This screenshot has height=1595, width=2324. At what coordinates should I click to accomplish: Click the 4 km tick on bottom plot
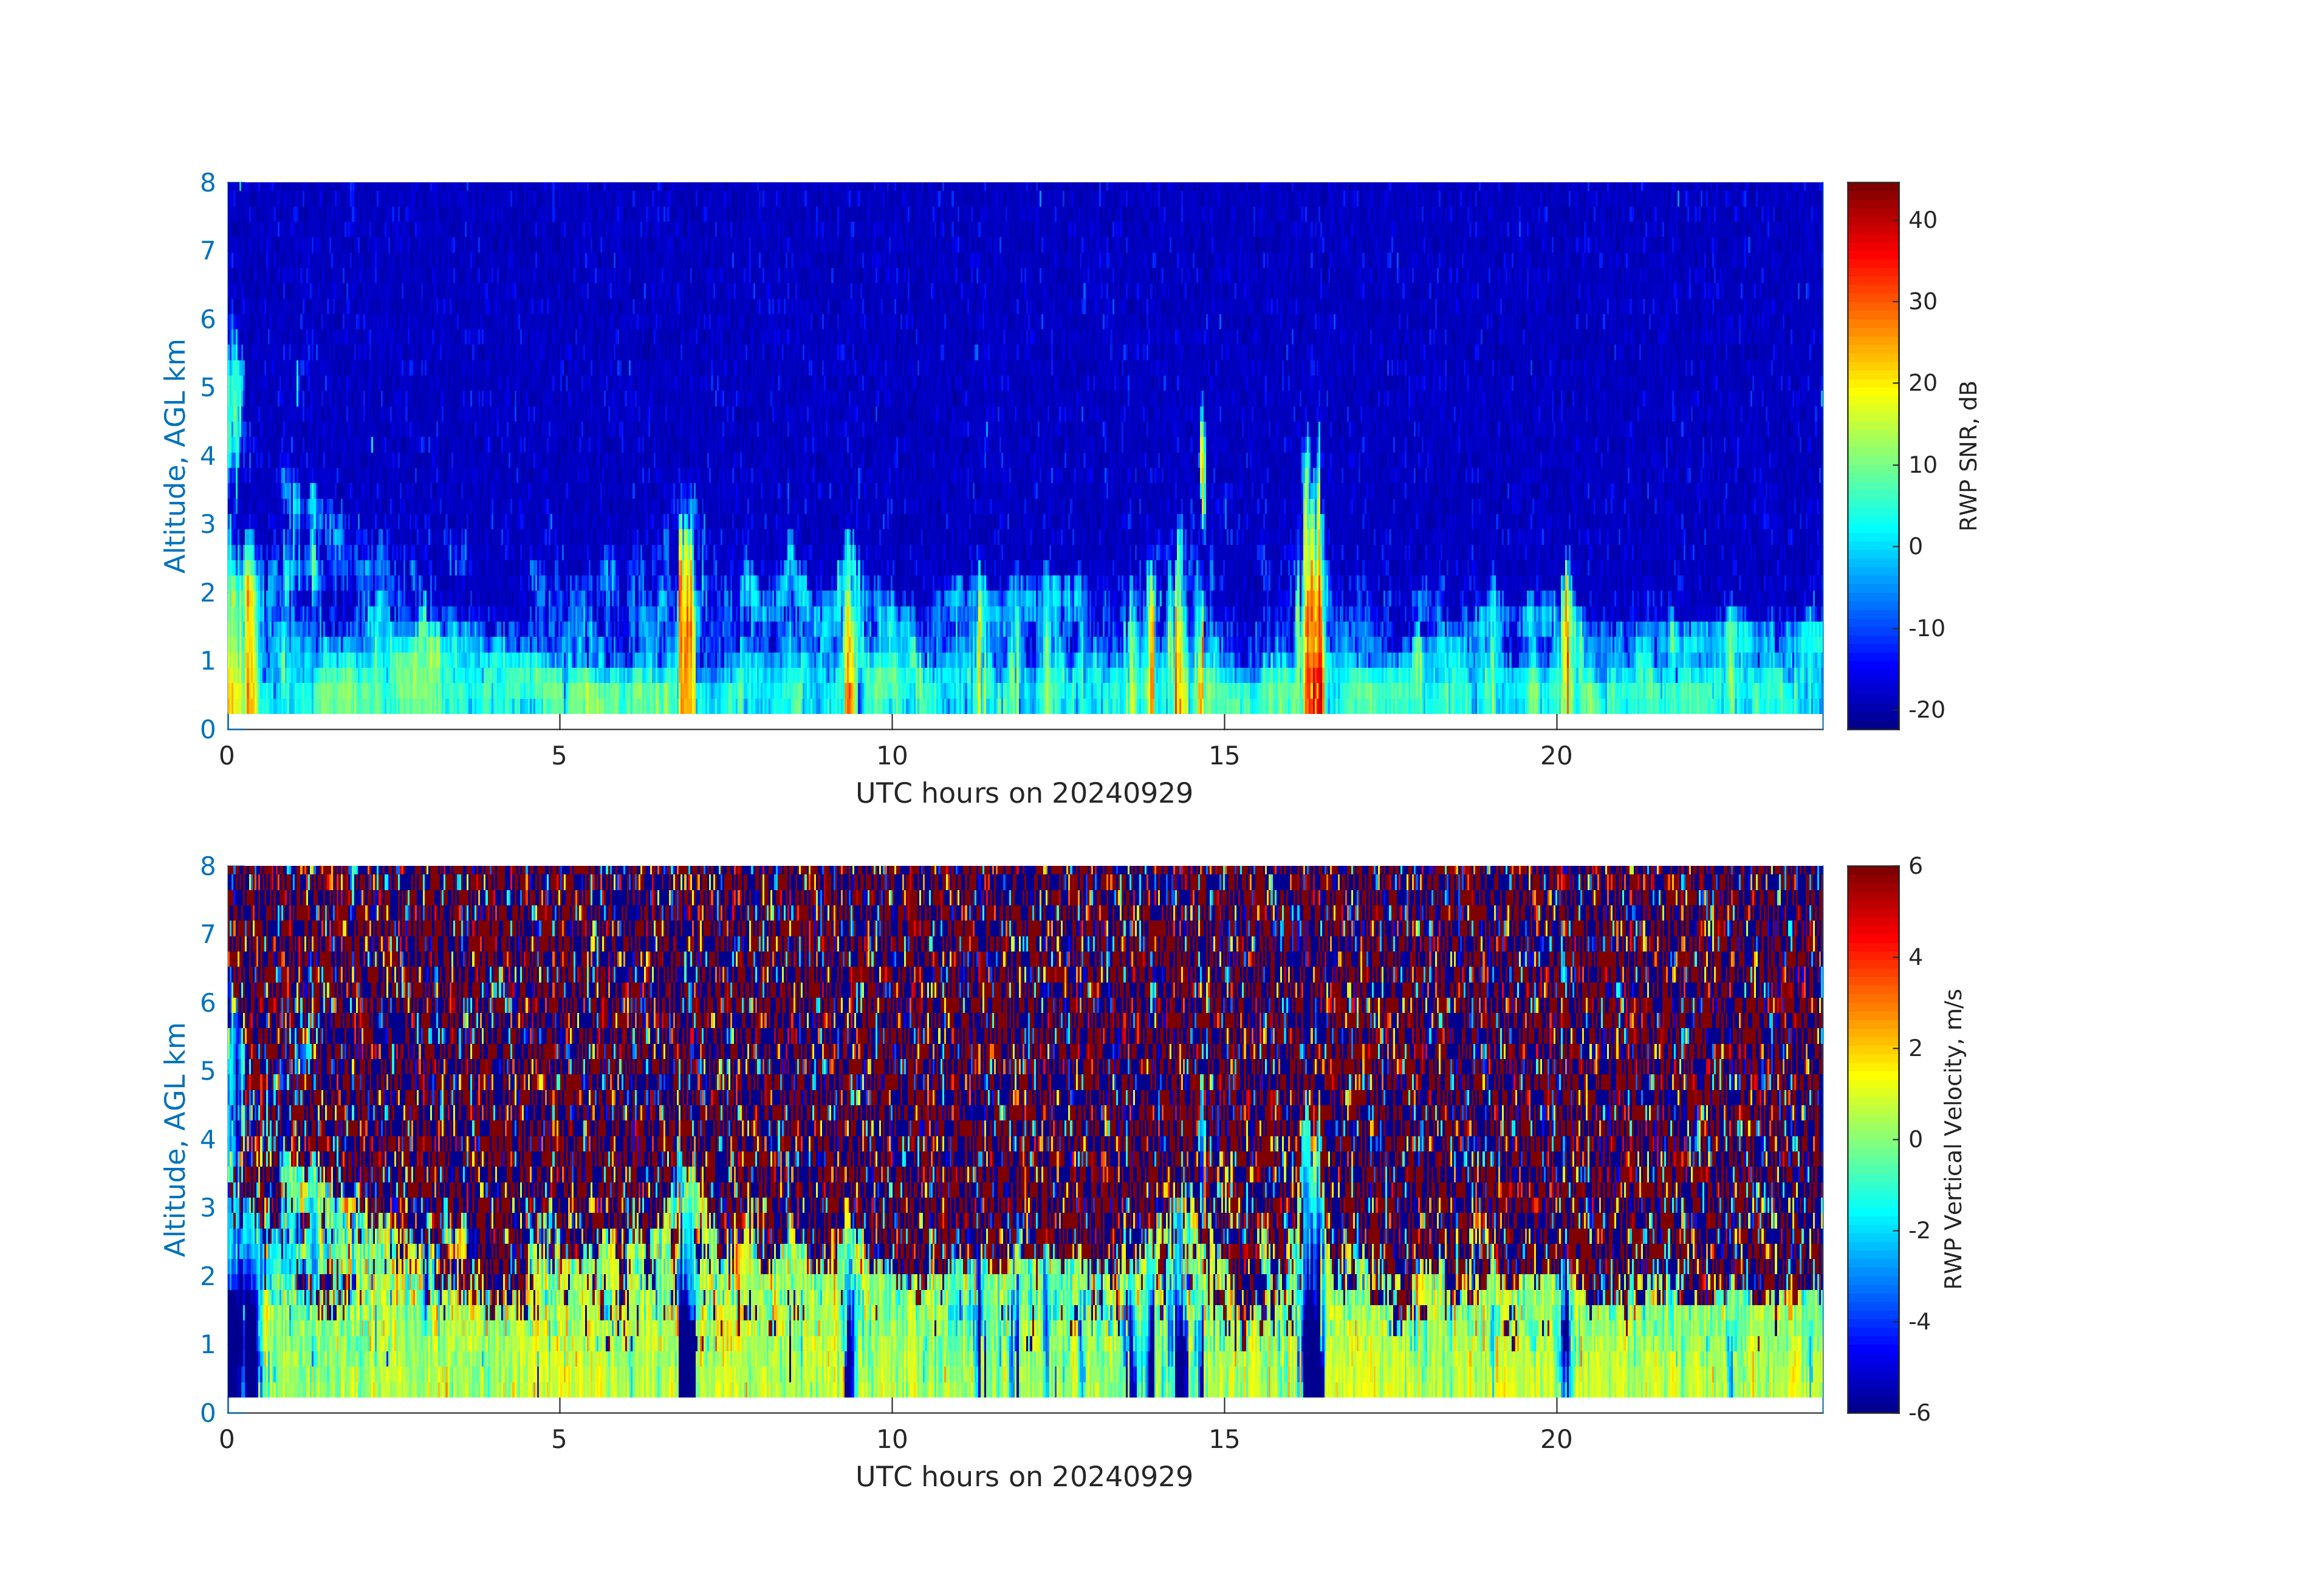208,1139
